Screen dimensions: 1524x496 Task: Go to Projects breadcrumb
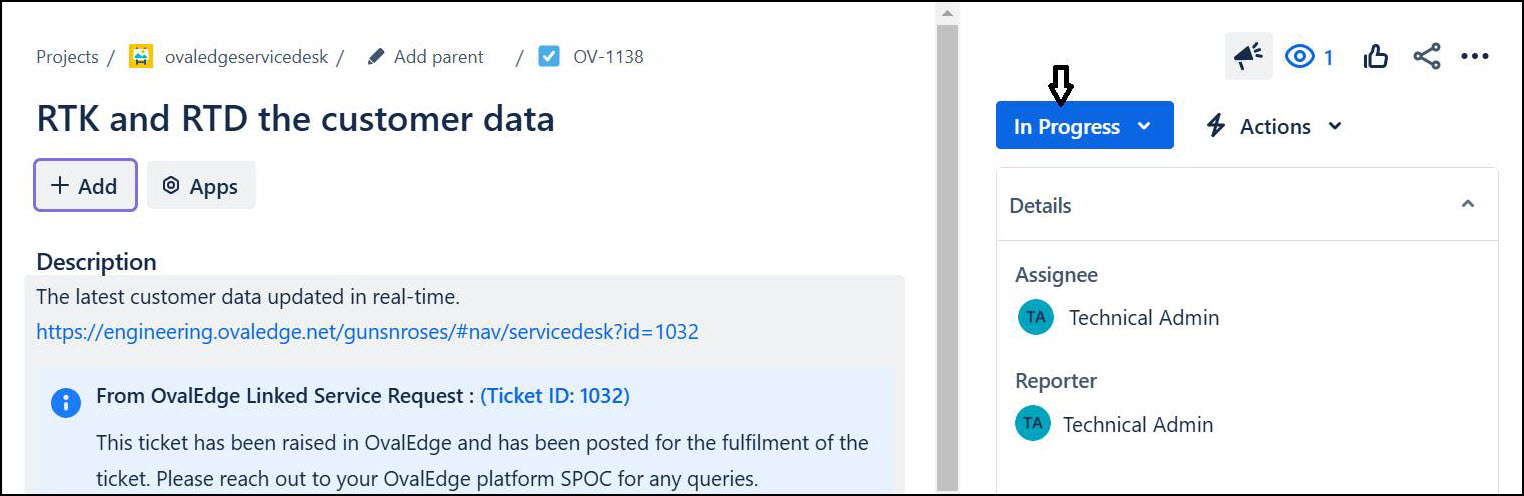tap(67, 57)
